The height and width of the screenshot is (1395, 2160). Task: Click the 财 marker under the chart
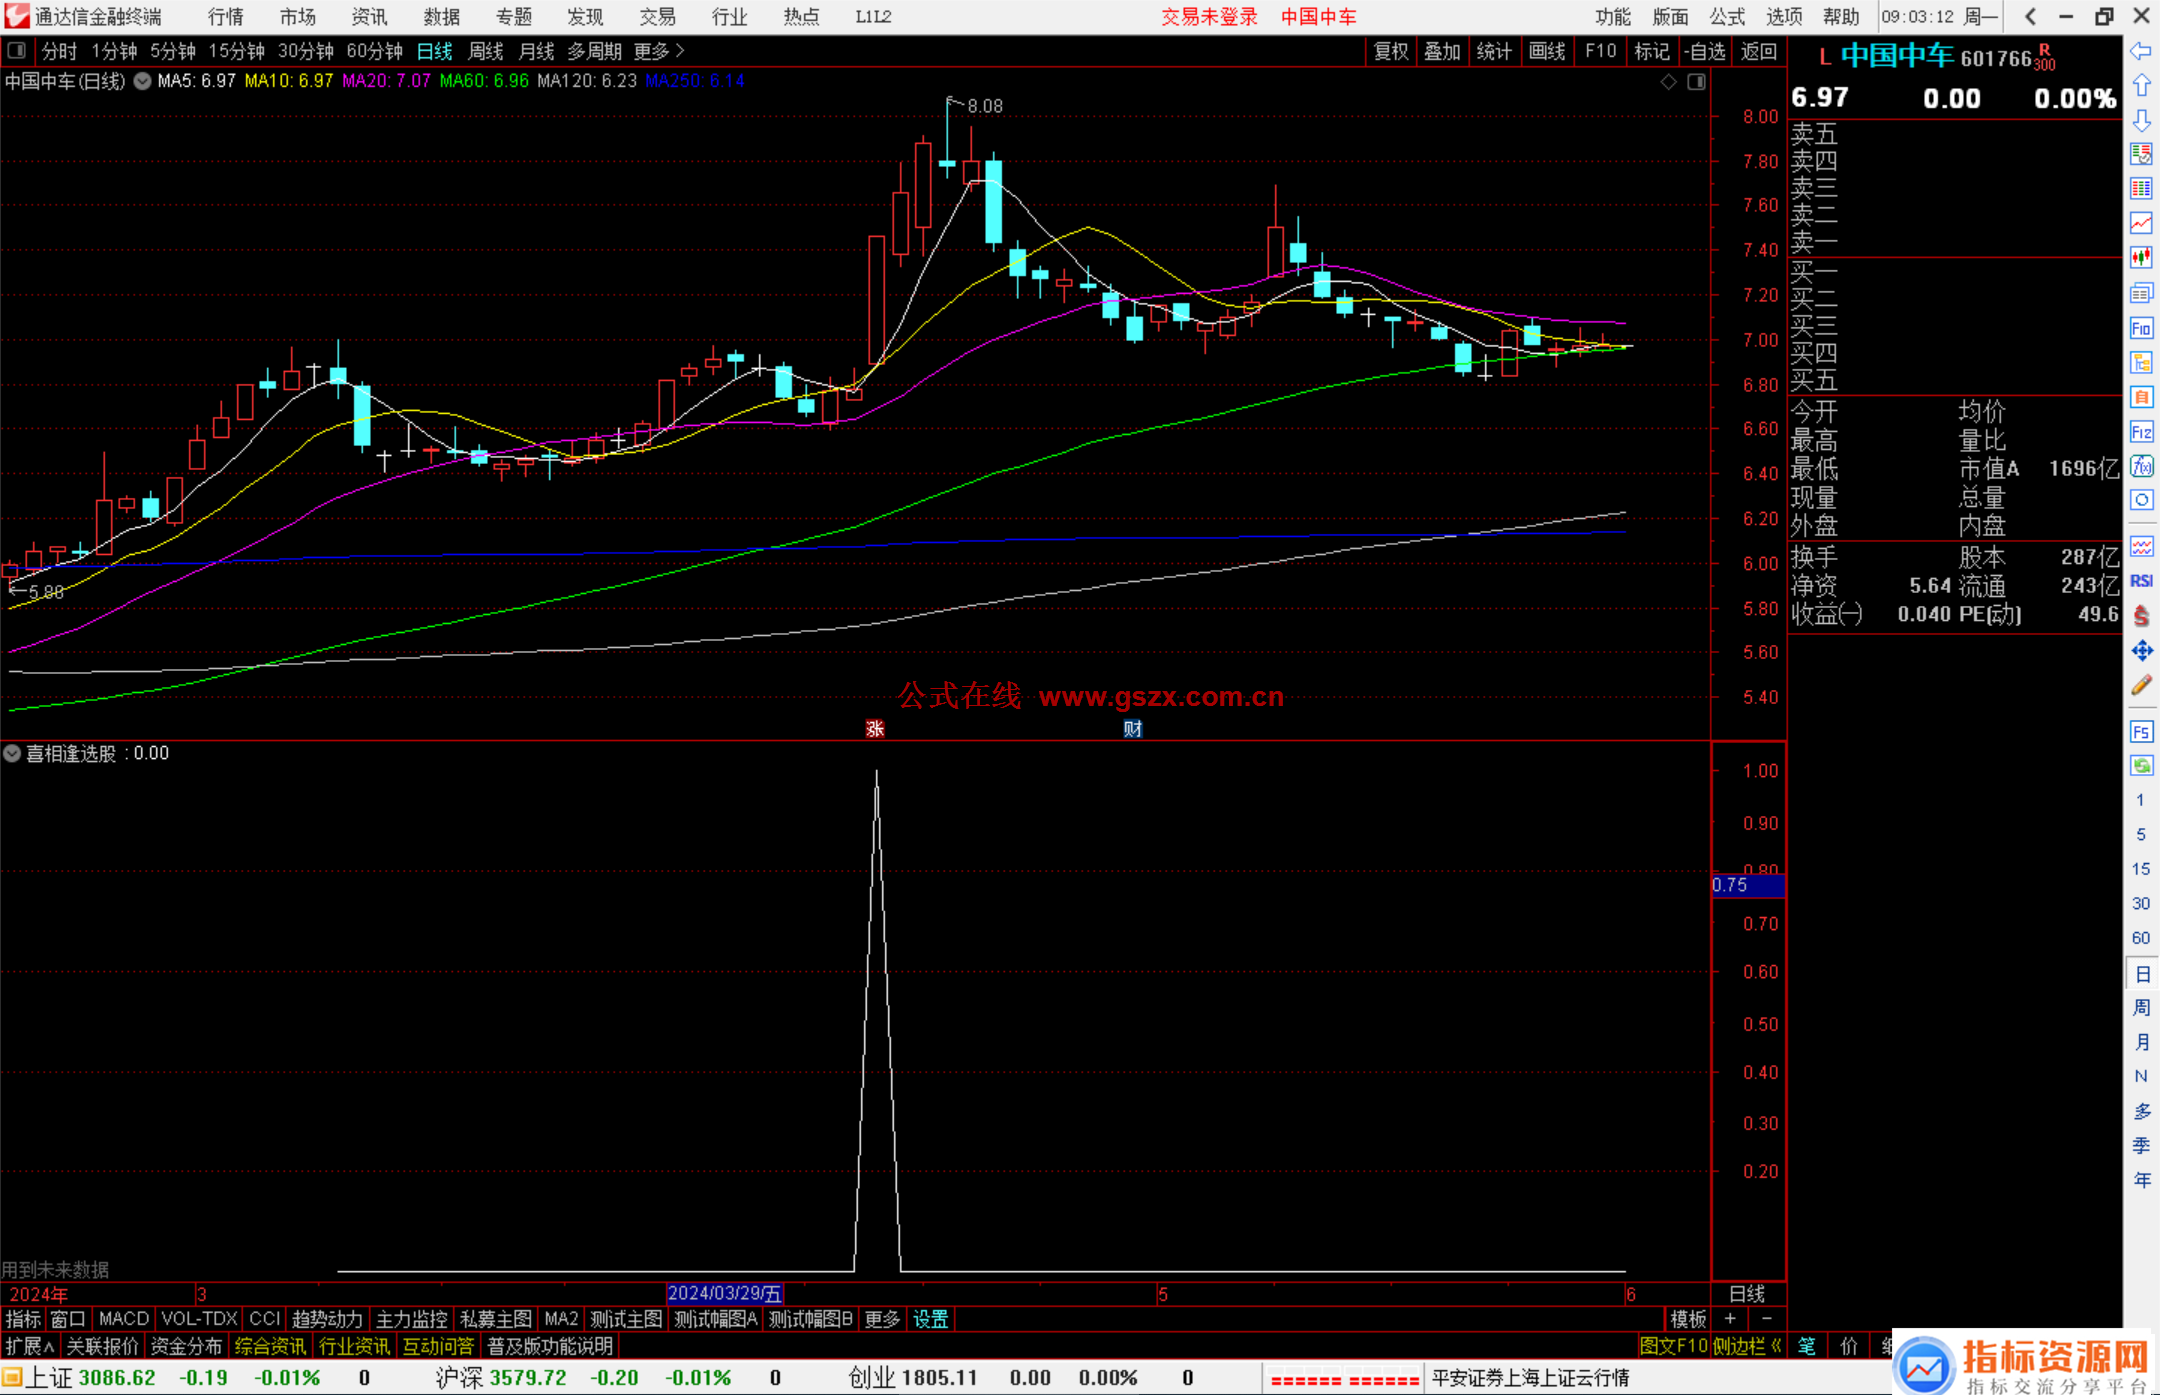(1132, 729)
